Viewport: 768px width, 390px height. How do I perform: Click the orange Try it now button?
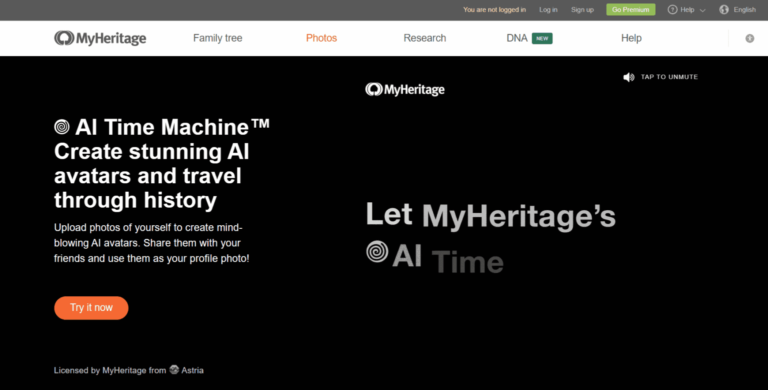91,308
